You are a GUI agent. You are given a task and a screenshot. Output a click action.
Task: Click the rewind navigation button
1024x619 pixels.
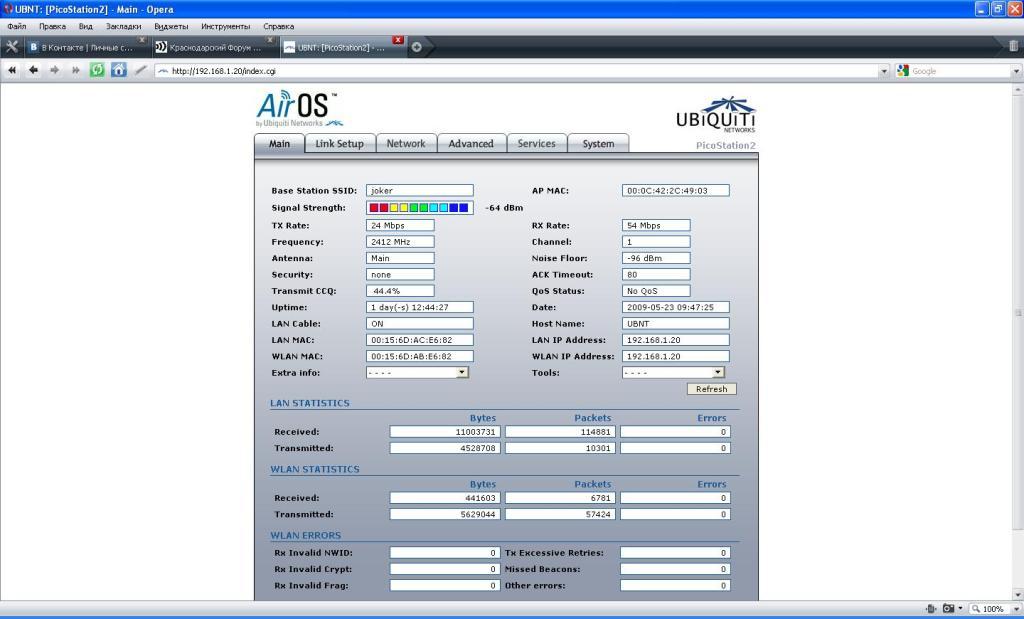click(12, 70)
